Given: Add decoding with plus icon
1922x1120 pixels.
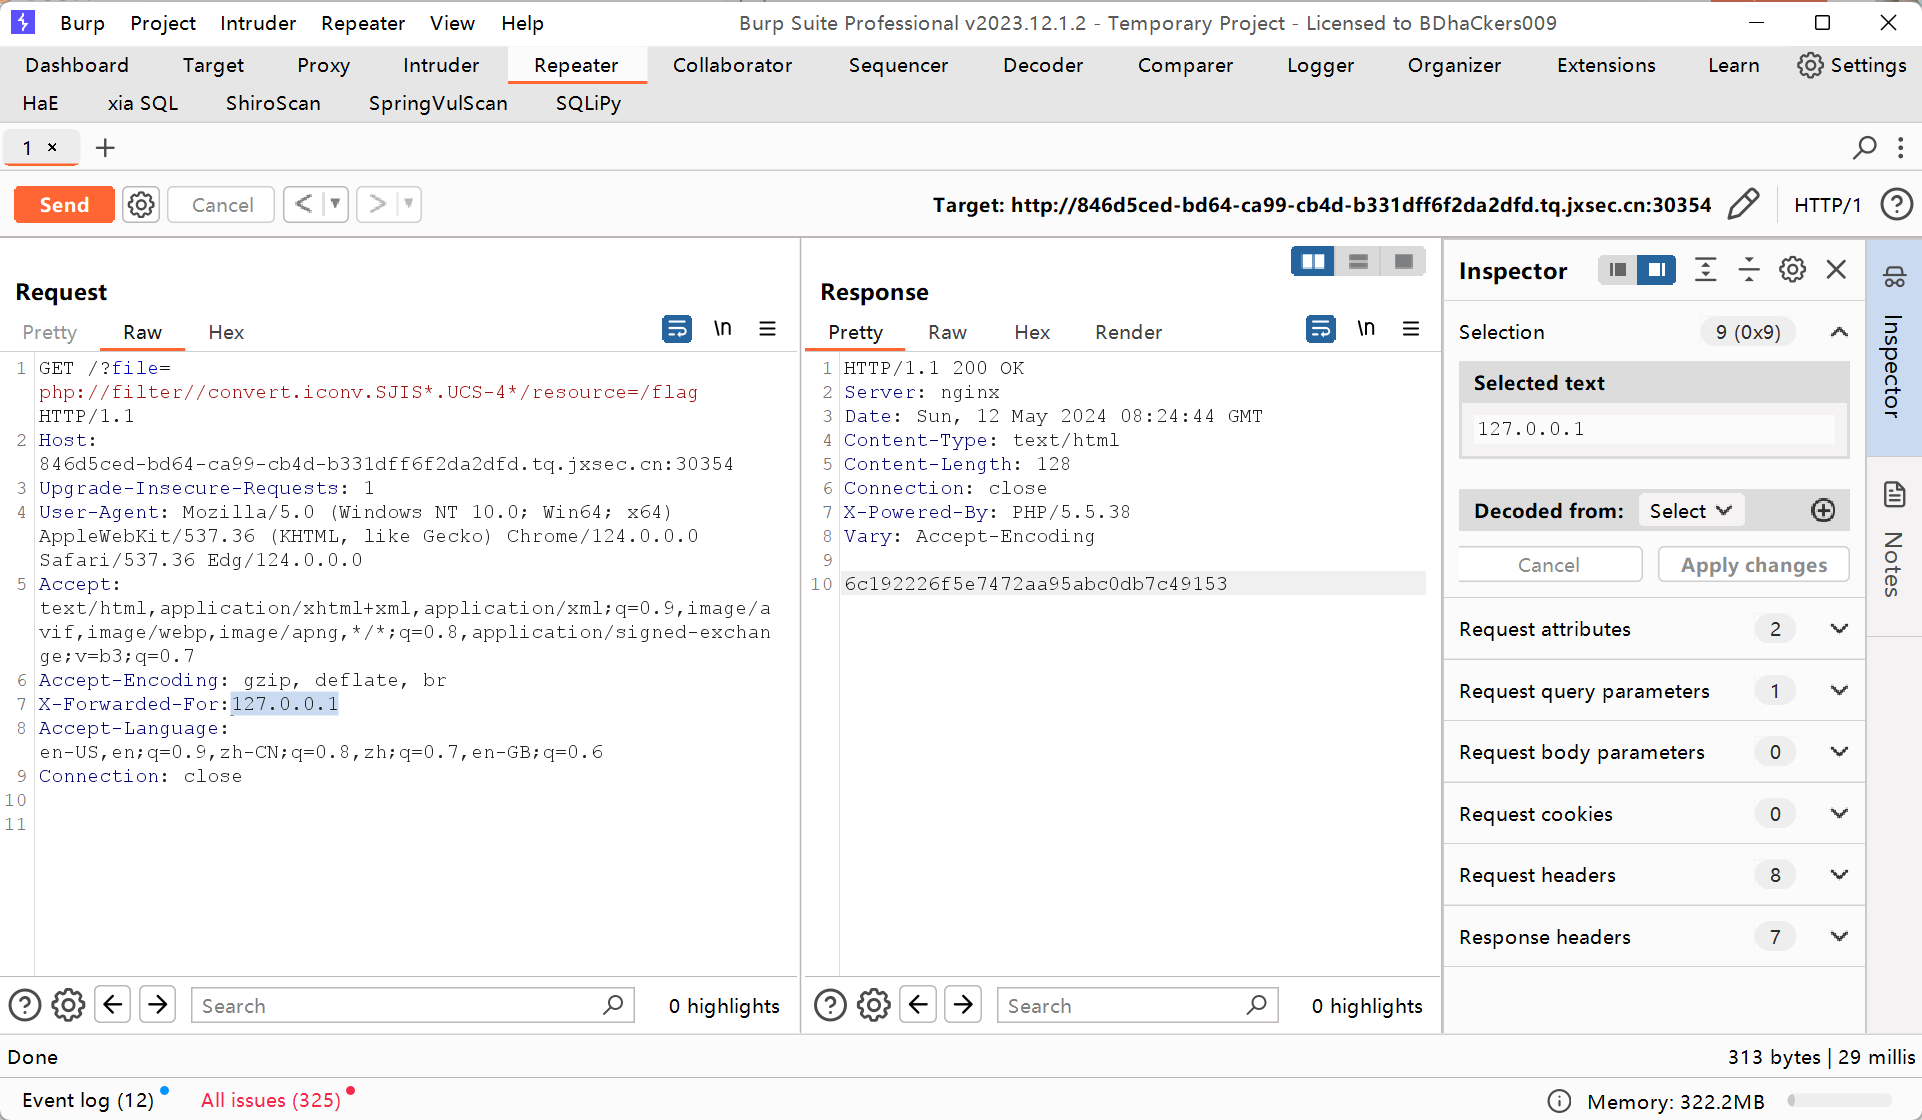Looking at the screenshot, I should tap(1823, 511).
